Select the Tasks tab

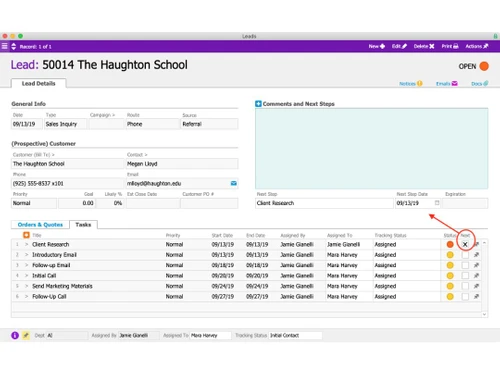click(x=83, y=225)
